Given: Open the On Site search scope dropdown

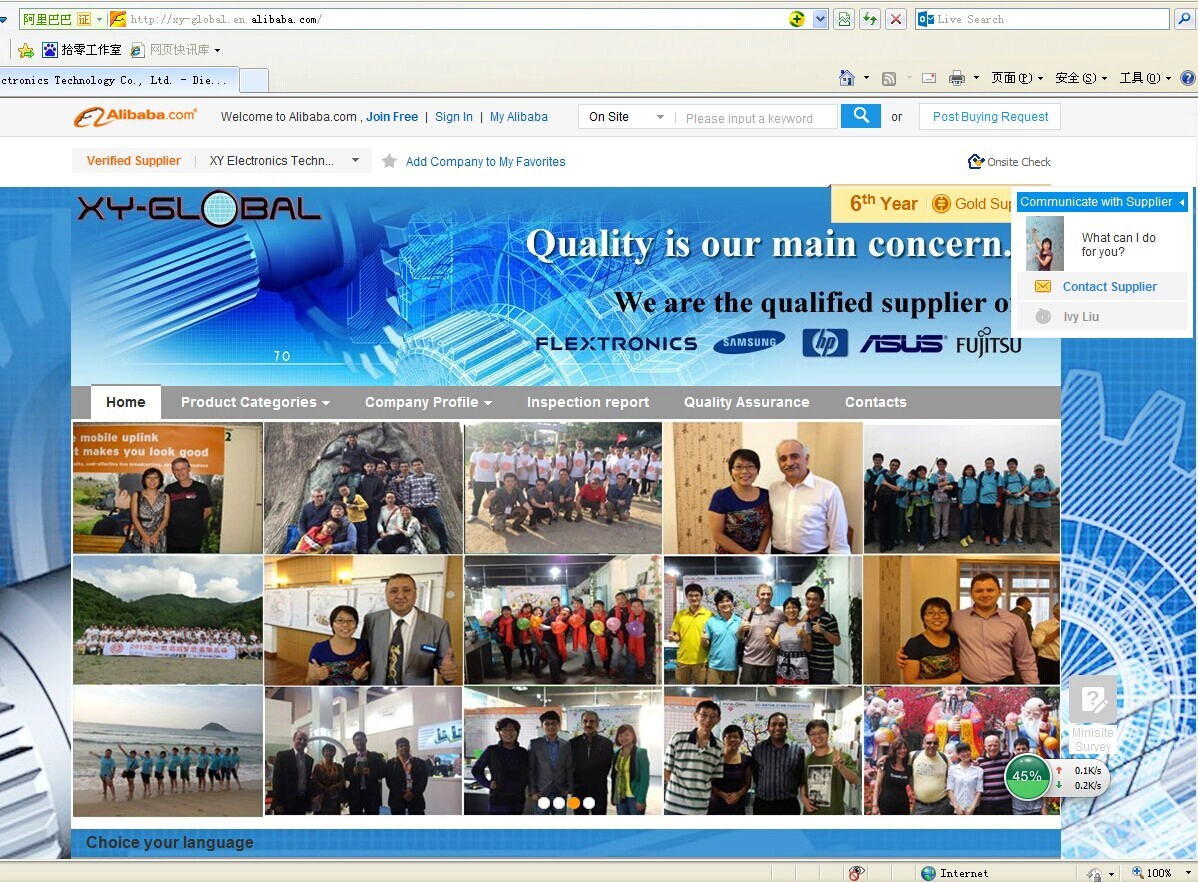Looking at the screenshot, I should coord(627,117).
